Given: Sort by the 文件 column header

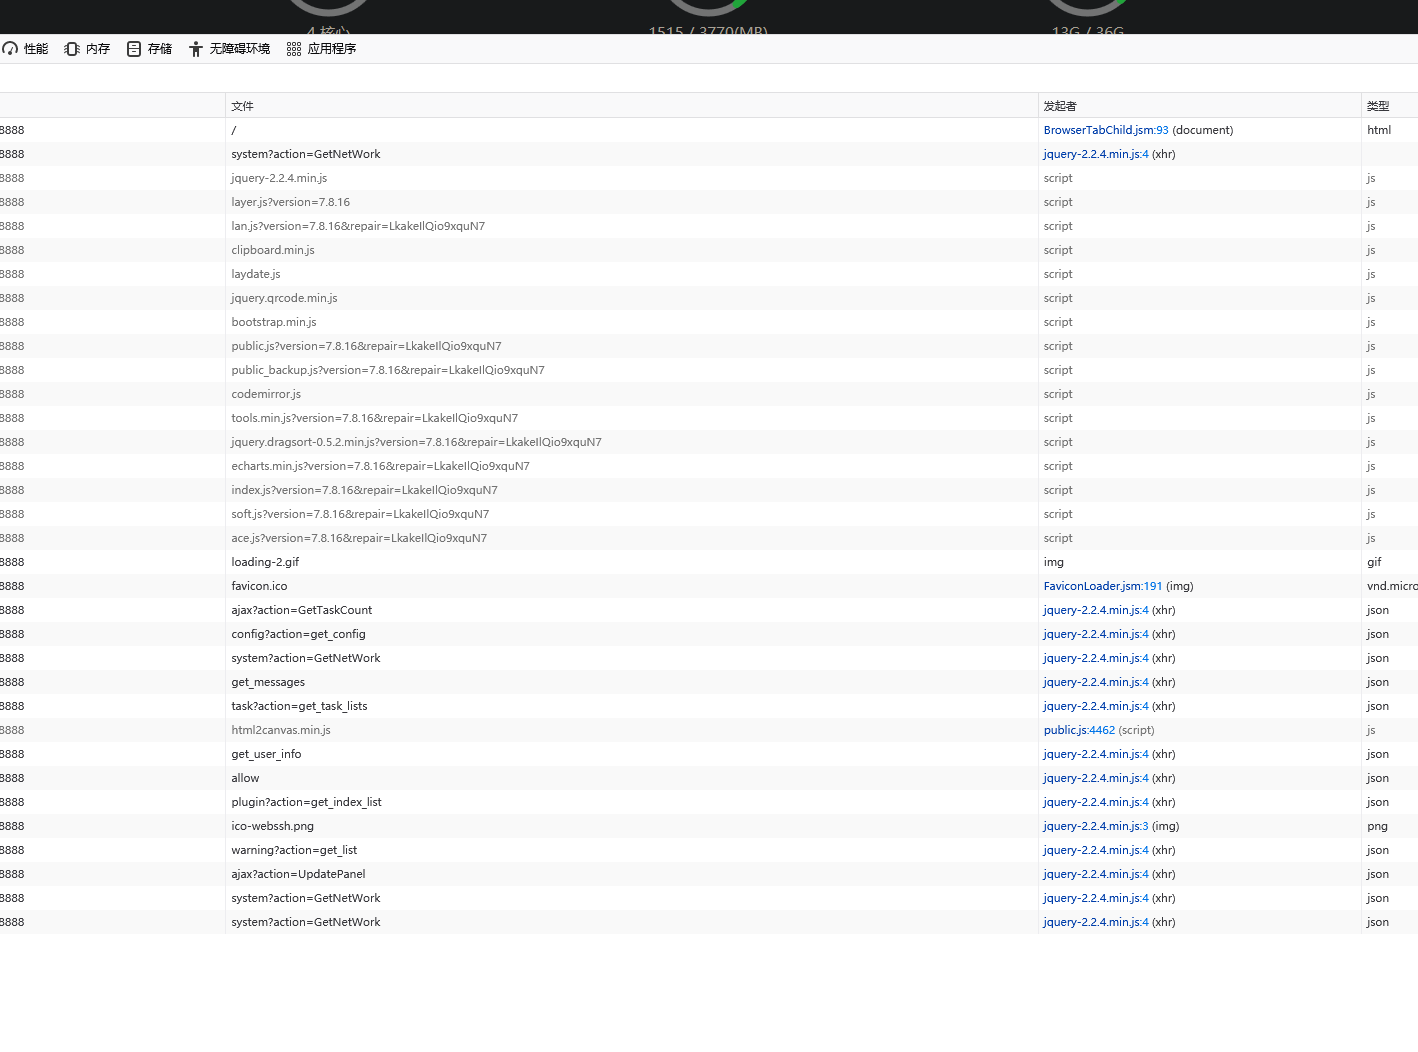Looking at the screenshot, I should coord(242,106).
